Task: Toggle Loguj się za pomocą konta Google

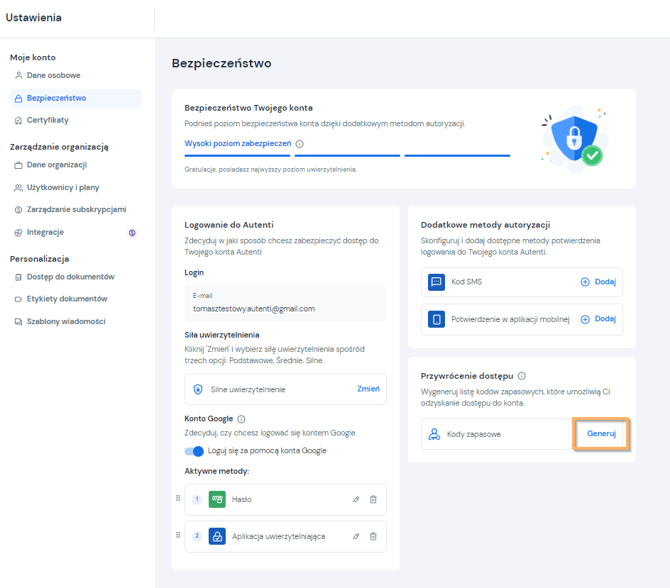Action: coord(194,451)
